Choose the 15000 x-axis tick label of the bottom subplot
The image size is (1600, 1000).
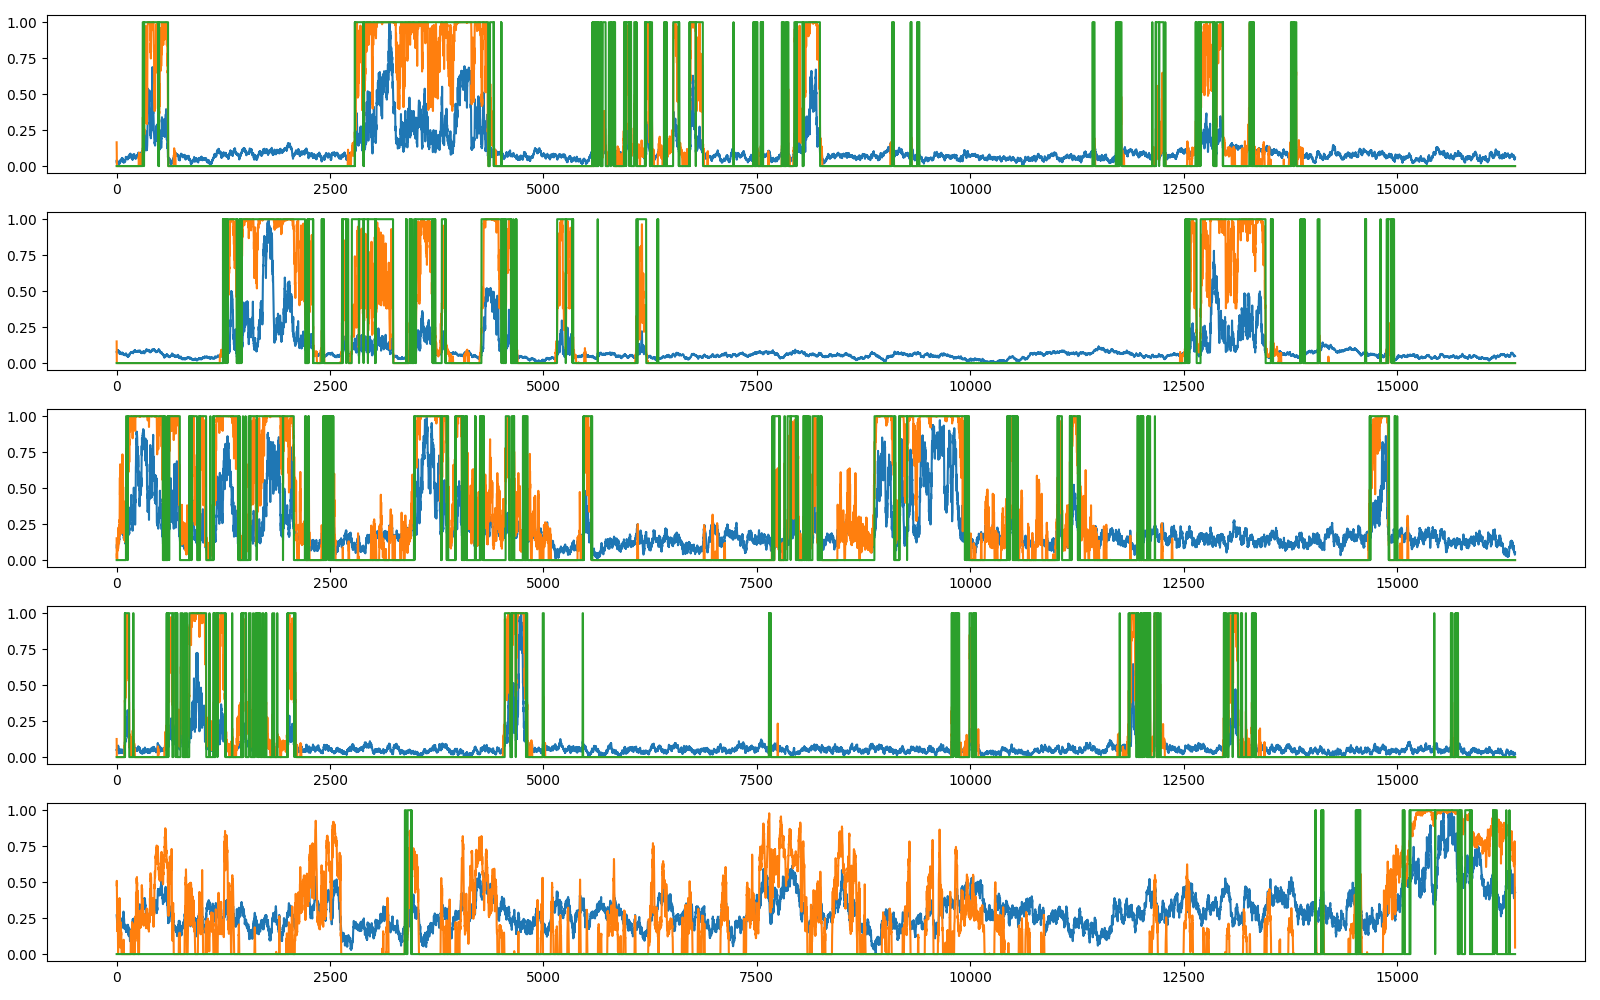click(1397, 977)
